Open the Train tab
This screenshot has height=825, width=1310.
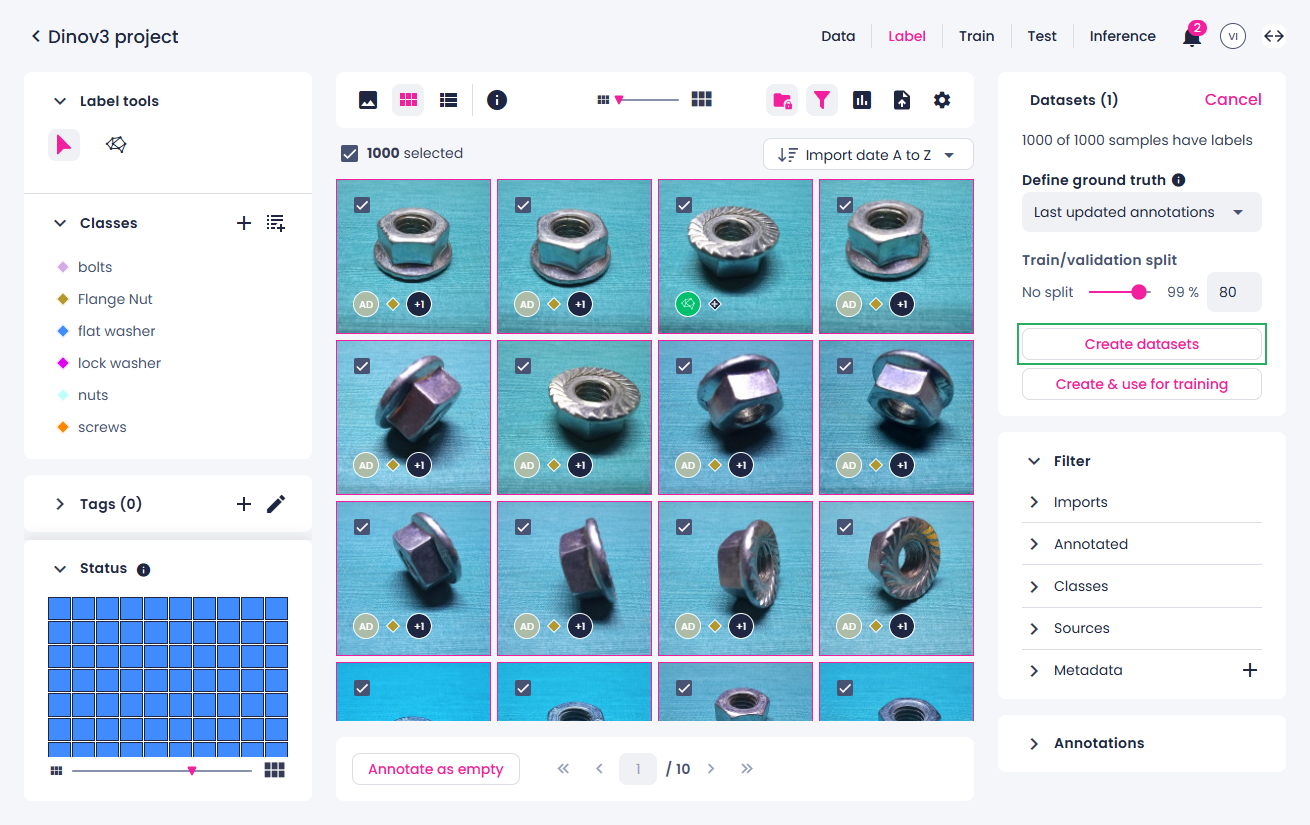coord(976,36)
